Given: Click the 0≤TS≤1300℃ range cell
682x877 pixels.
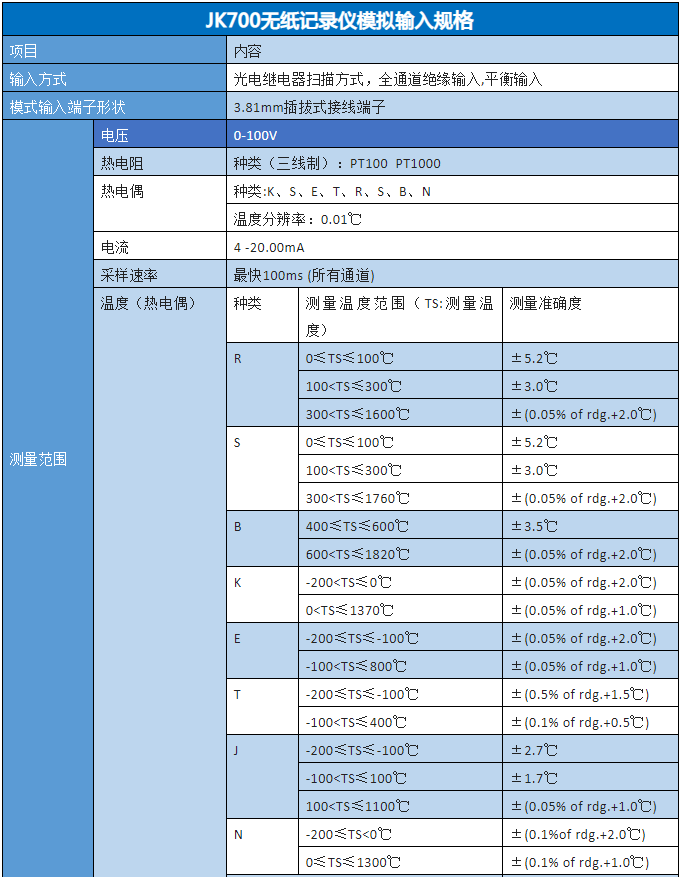Looking at the screenshot, I should tap(401, 862).
